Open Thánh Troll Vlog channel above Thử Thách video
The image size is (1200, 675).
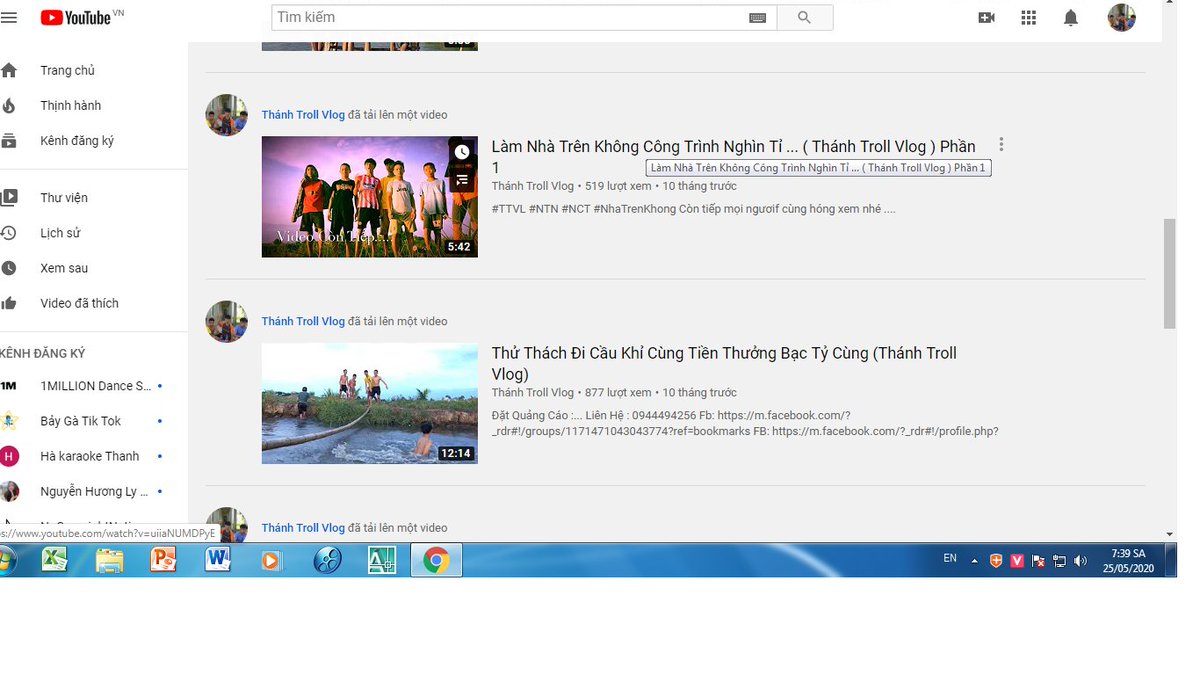(x=303, y=321)
